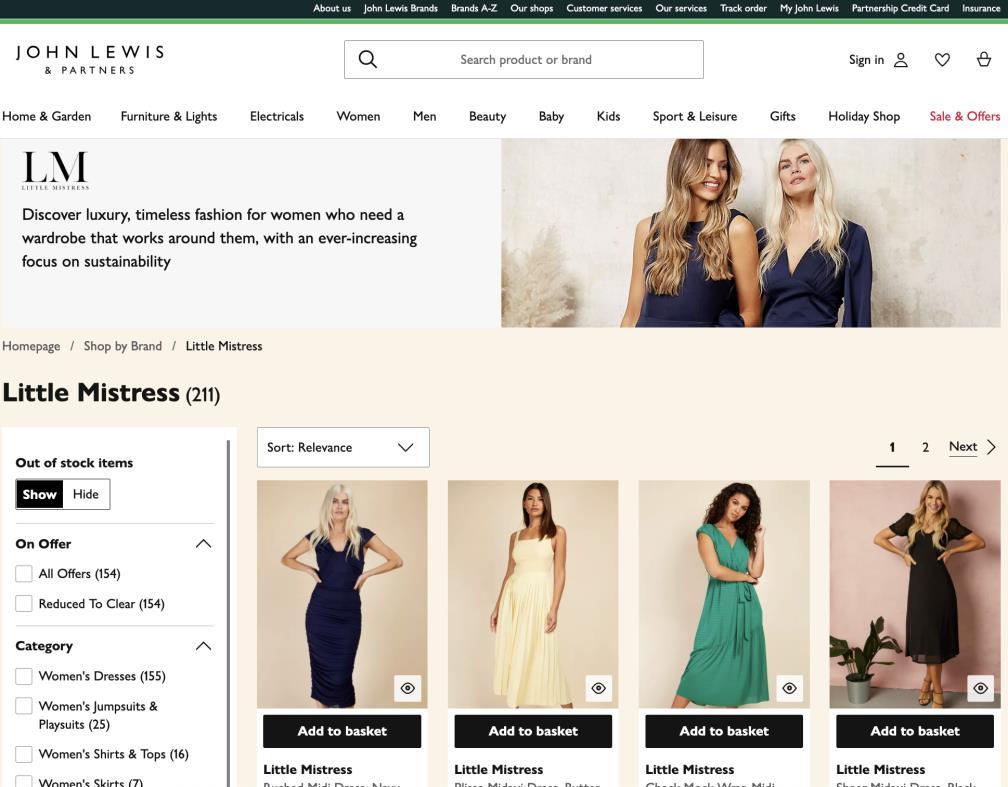This screenshot has width=1008, height=787.
Task: Add butter yellow dress to basket
Action: coord(533,731)
